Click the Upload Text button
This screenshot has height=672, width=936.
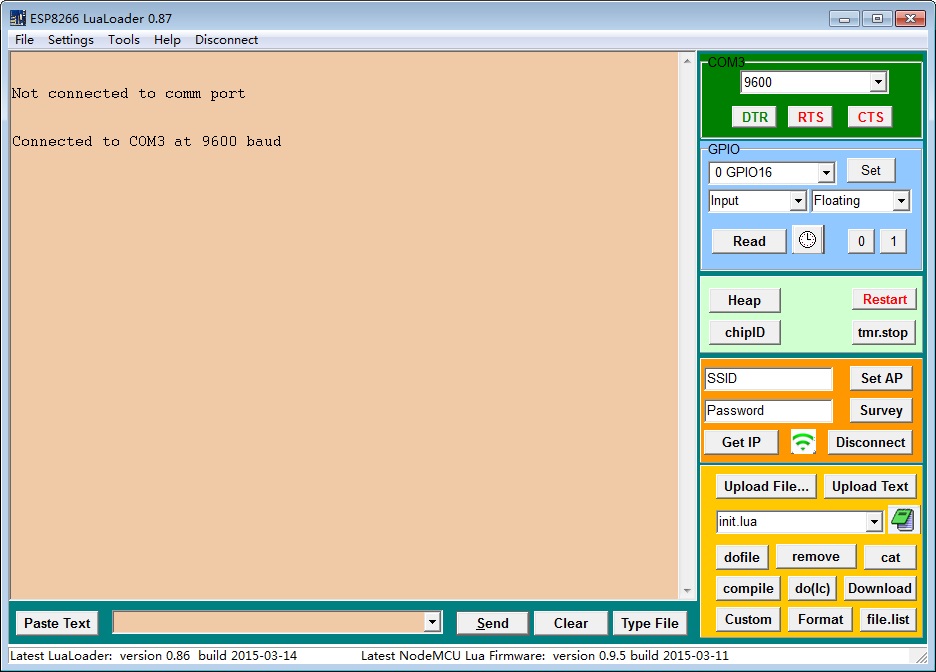click(869, 486)
